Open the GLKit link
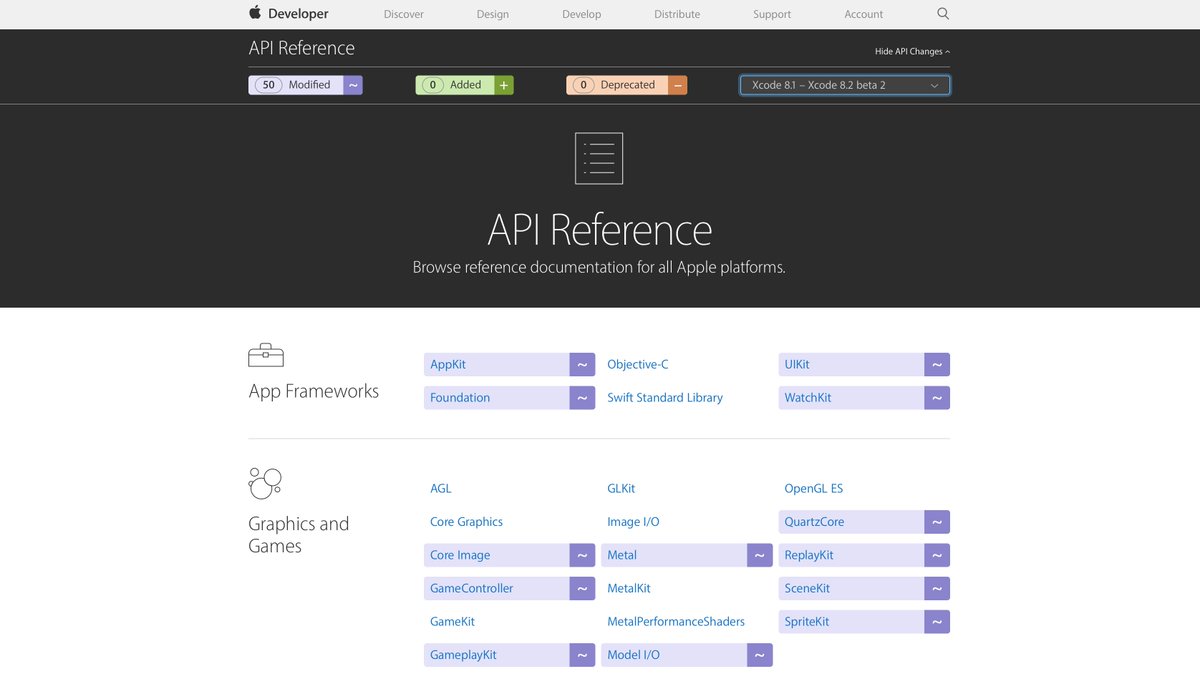 [x=621, y=489]
